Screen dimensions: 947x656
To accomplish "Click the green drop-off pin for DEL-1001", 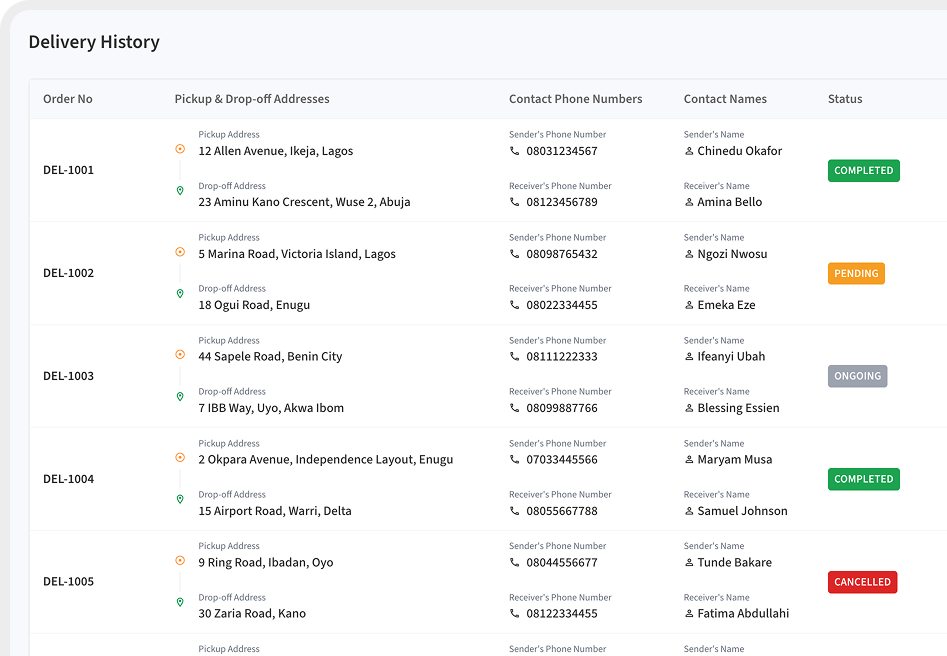I will click(x=180, y=190).
